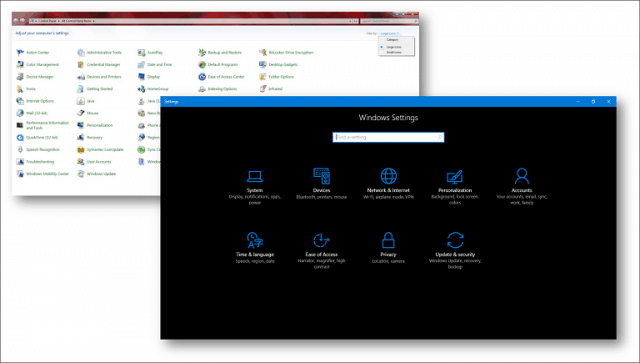Open Internet Options in Control Panel
Image resolution: width=640 pixels, height=363 pixels.
coord(35,101)
